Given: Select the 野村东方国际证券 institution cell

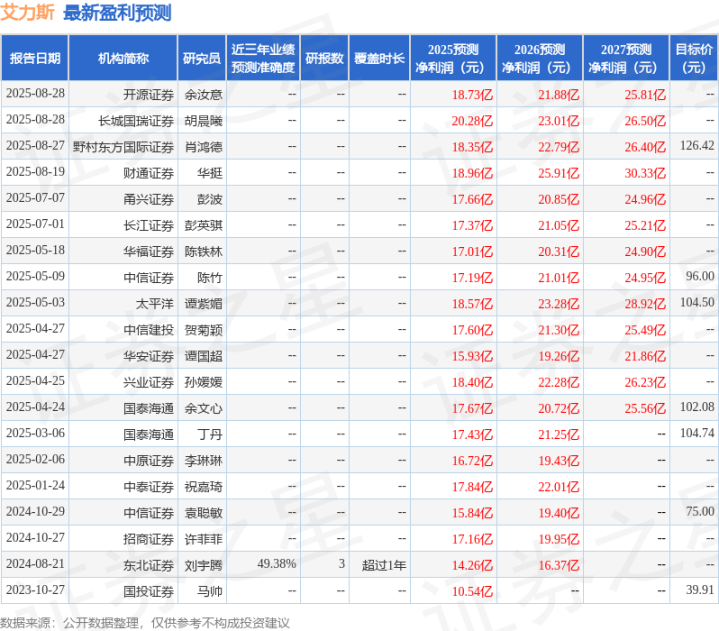Looking at the screenshot, I should [123, 147].
